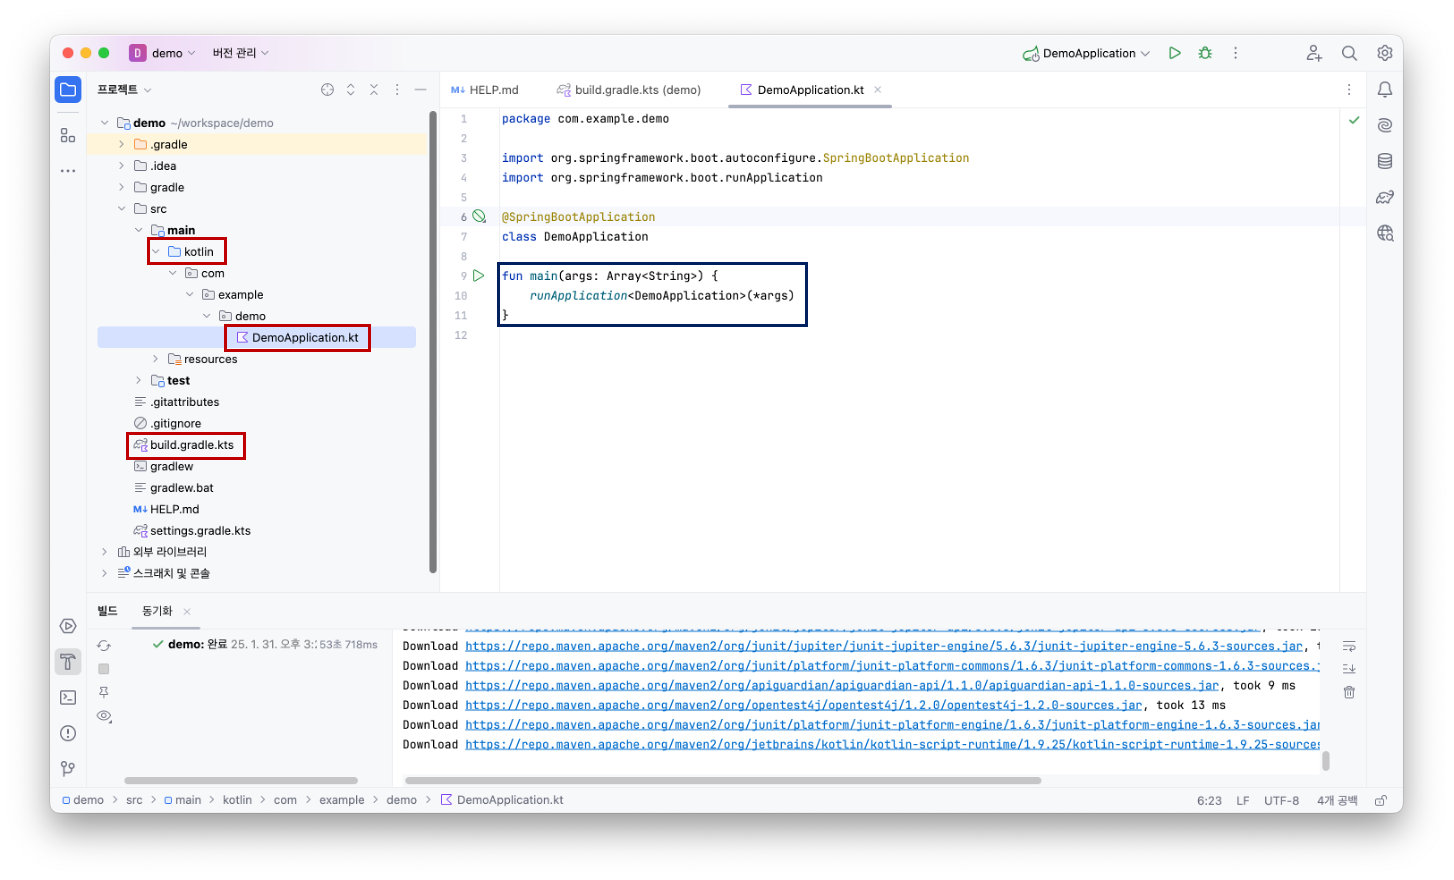Open the demo project dropdown
This screenshot has width=1454, height=880.
coord(163,53)
